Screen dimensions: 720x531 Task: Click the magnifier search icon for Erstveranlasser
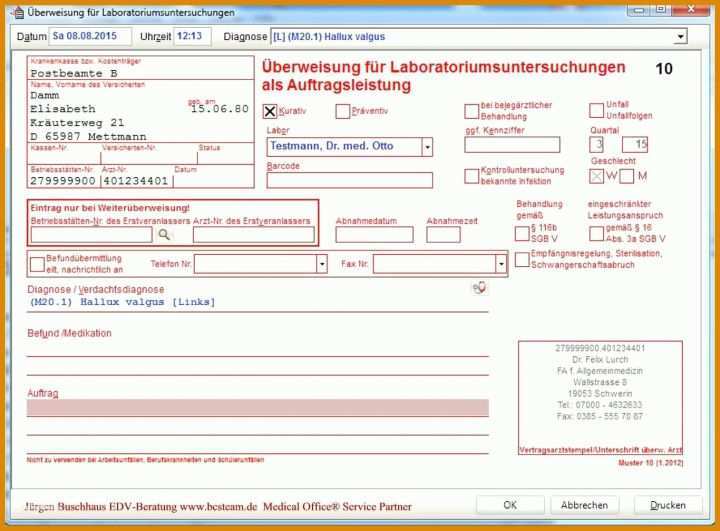pos(164,235)
